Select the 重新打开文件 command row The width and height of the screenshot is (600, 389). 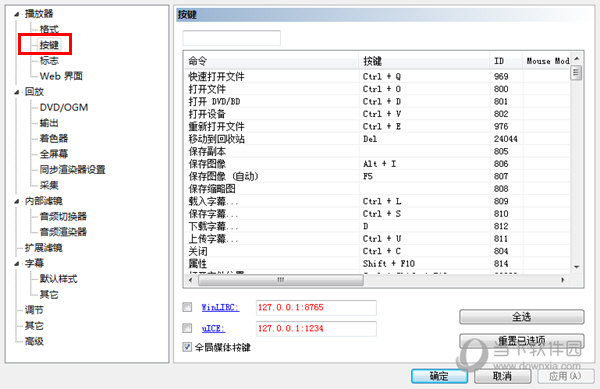[377, 127]
